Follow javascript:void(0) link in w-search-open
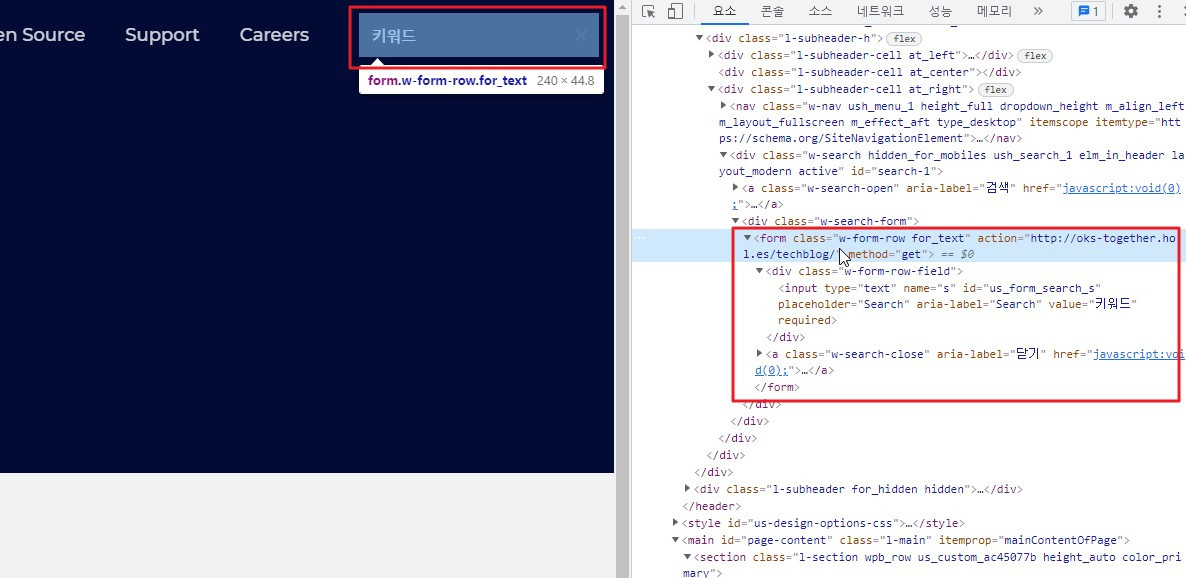 click(x=1122, y=188)
